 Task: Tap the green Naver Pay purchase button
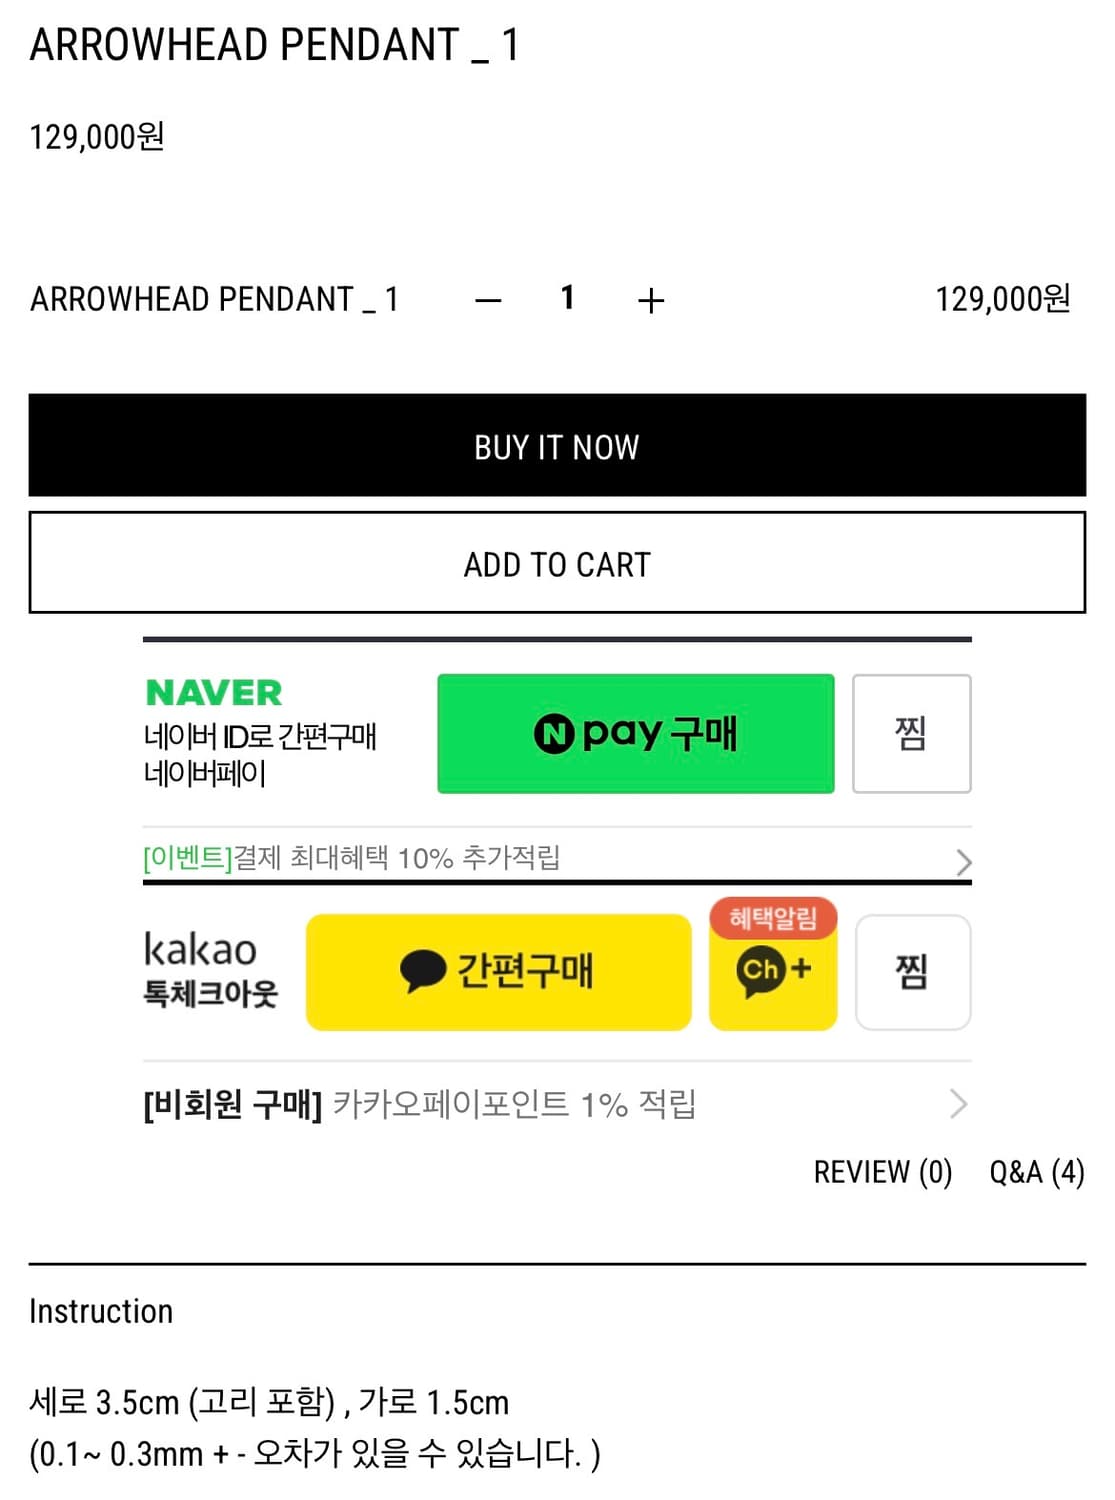(635, 733)
